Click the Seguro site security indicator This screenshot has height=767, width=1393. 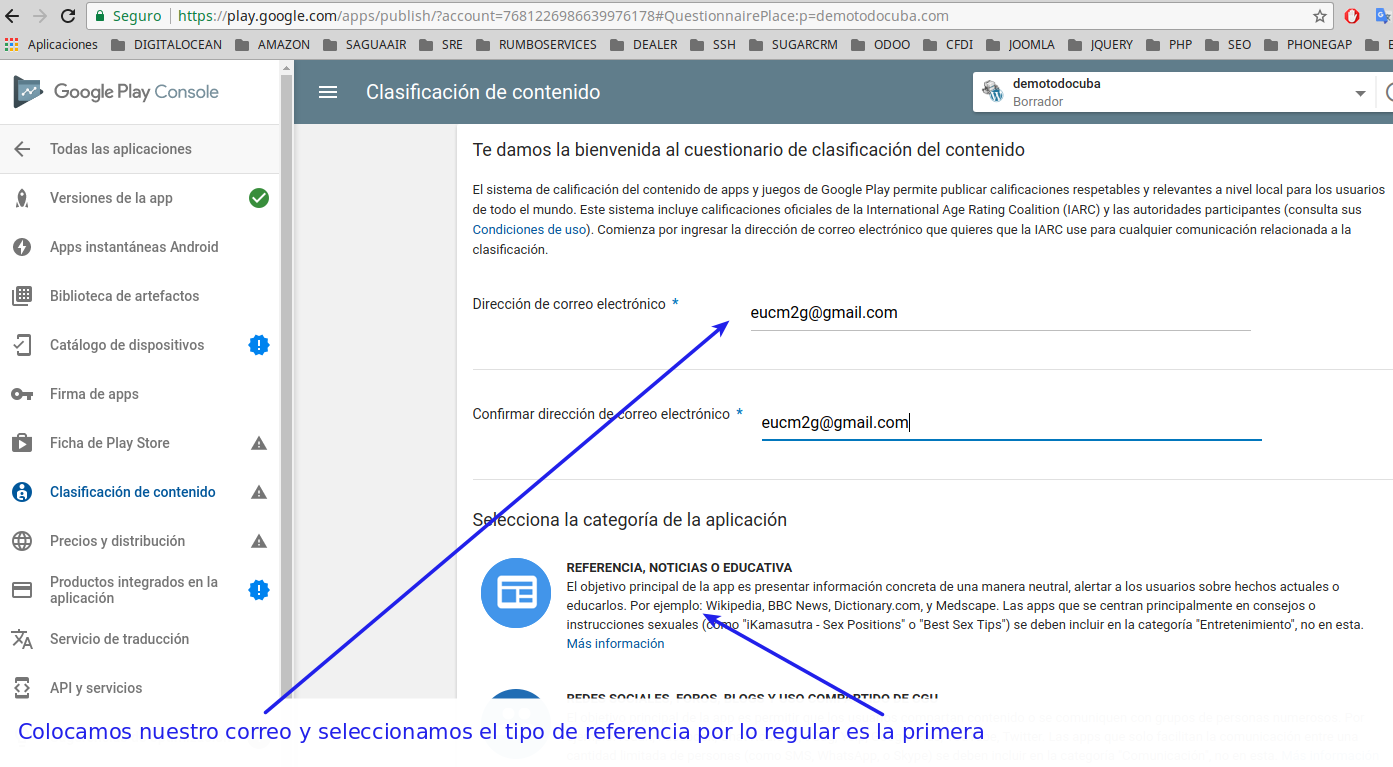pos(128,16)
